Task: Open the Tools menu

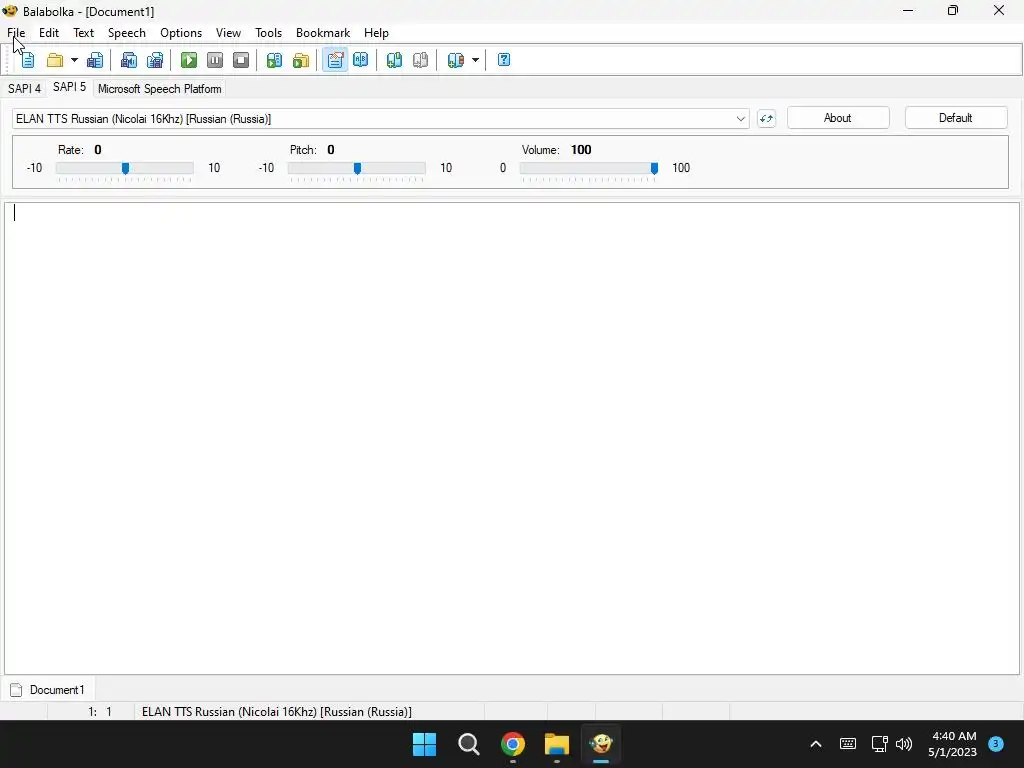Action: click(x=268, y=33)
